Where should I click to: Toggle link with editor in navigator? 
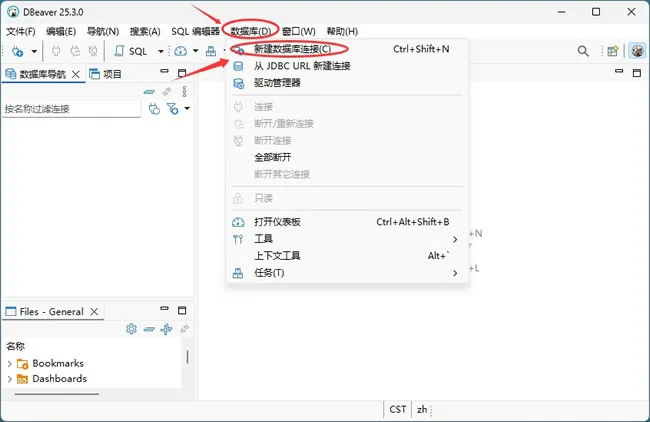click(167, 92)
